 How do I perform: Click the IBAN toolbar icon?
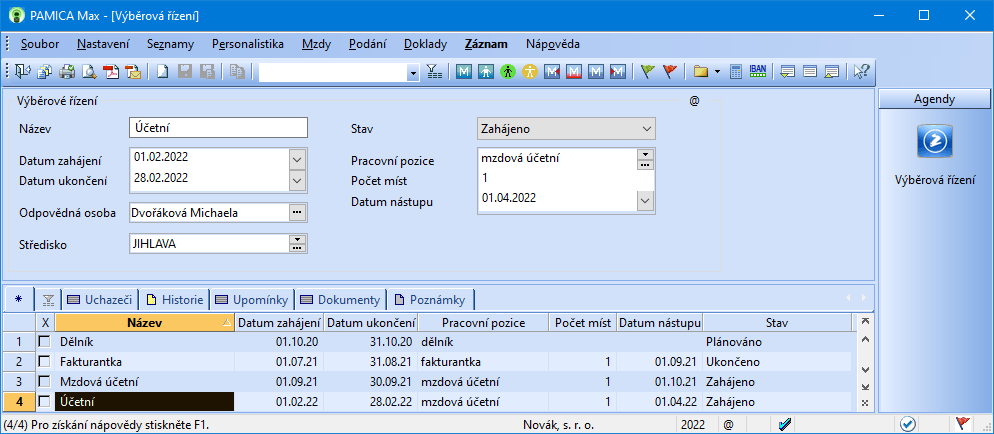pos(757,72)
